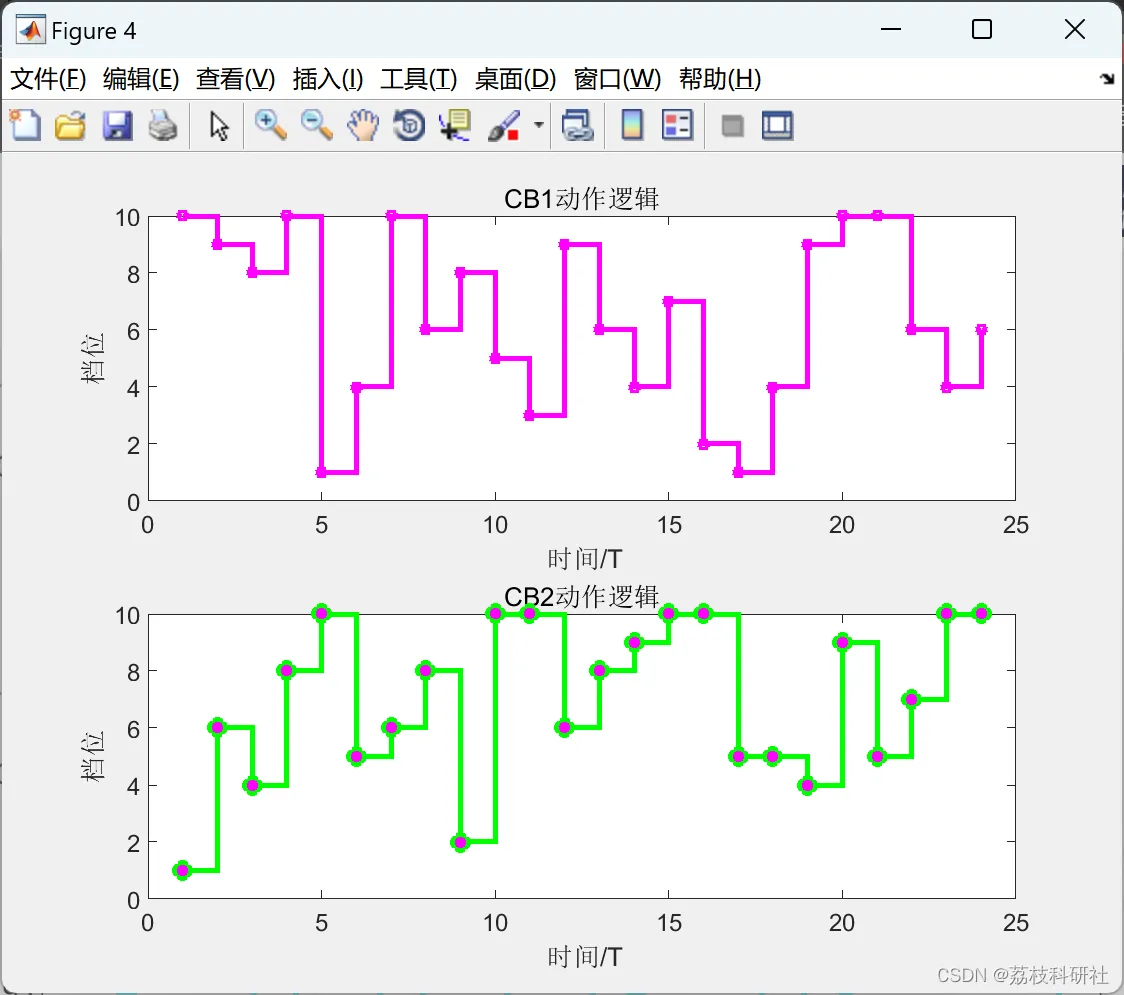Click the green CB2 marker at time 1
This screenshot has height=995, width=1124.
[x=182, y=870]
